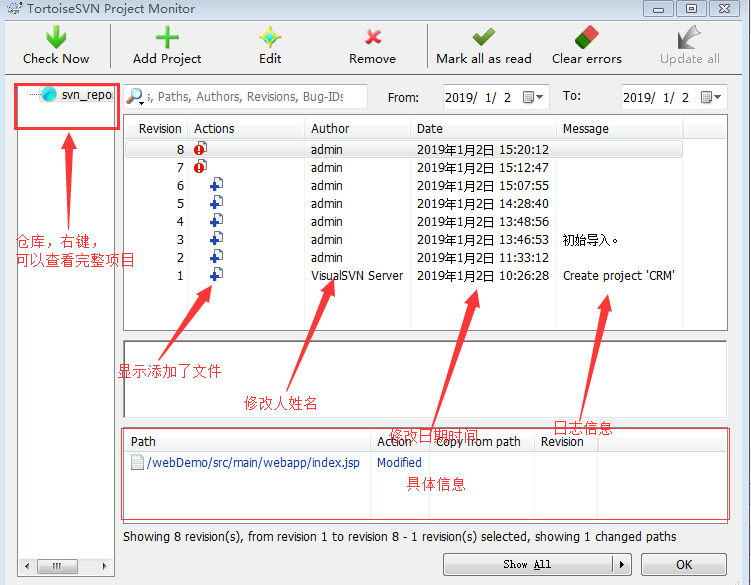Click the Edit star icon

click(x=270, y=37)
